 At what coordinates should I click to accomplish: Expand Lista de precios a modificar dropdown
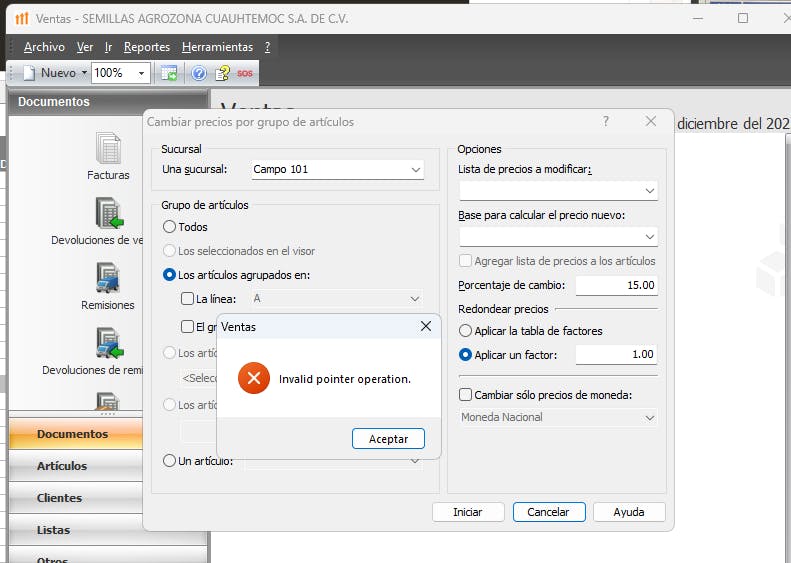coord(558,191)
